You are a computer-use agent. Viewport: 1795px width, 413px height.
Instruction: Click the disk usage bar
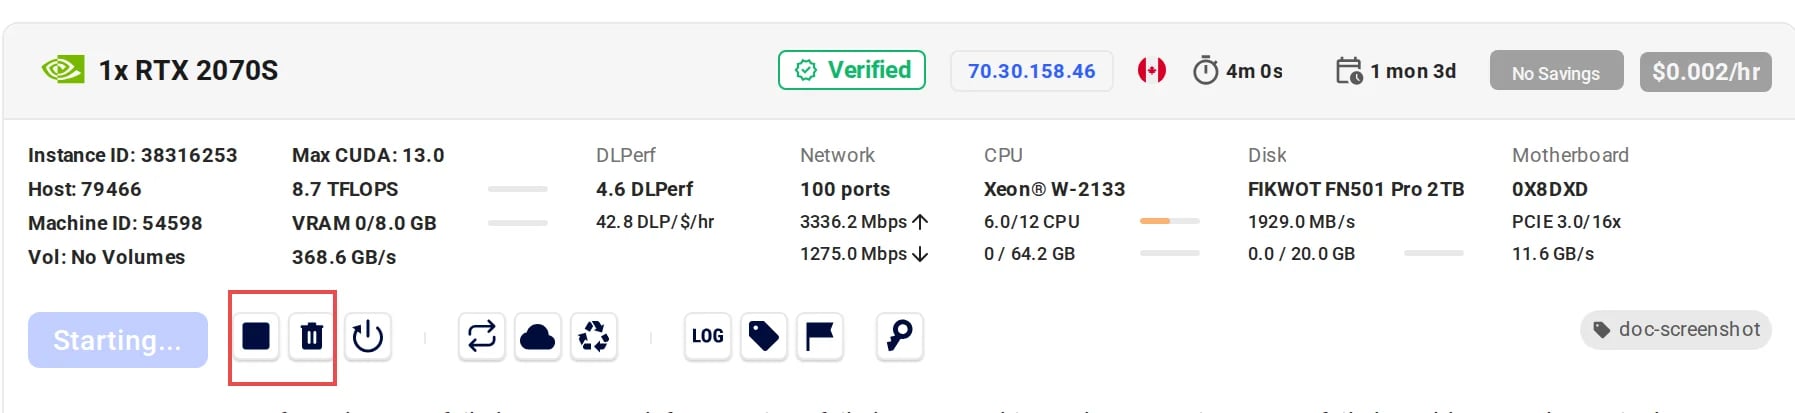click(1434, 253)
